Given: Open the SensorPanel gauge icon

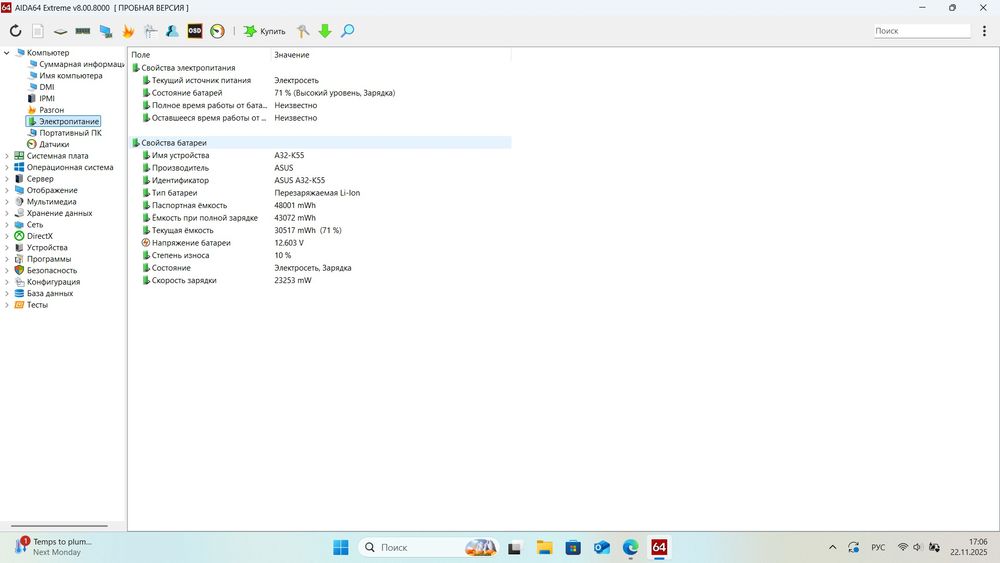Looking at the screenshot, I should pyautogui.click(x=217, y=31).
